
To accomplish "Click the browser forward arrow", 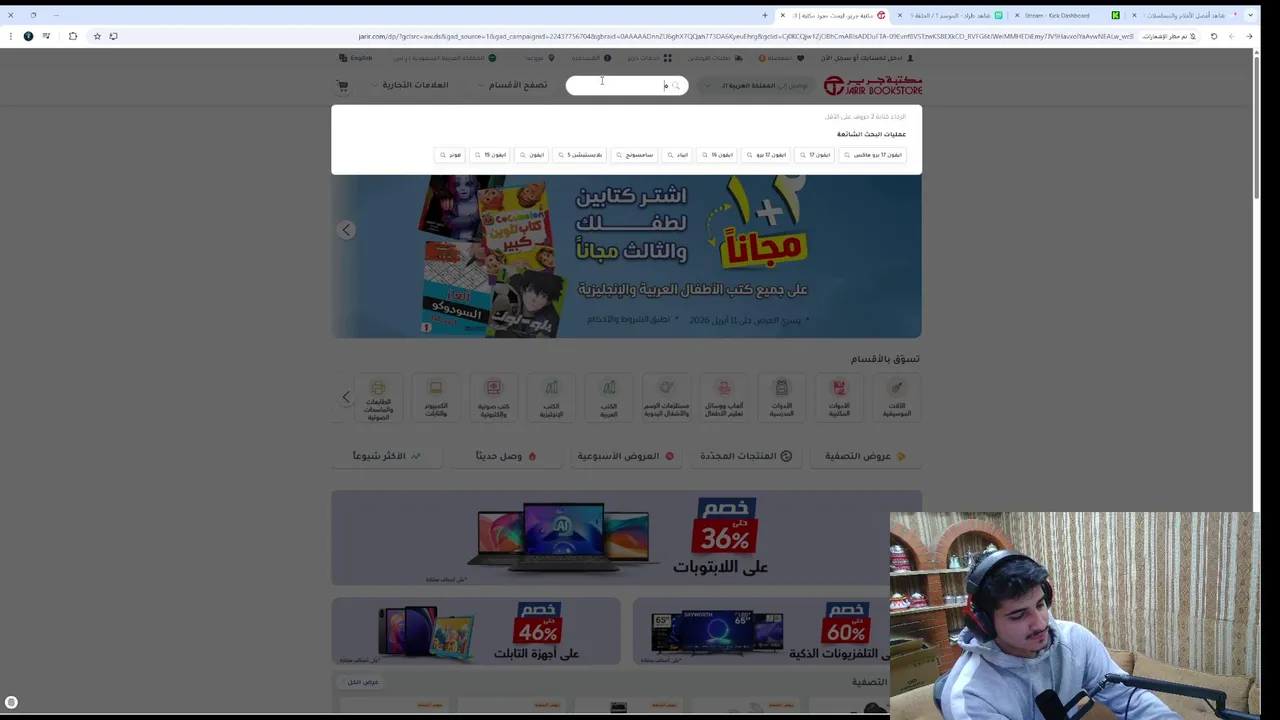I will pos(1232,36).
